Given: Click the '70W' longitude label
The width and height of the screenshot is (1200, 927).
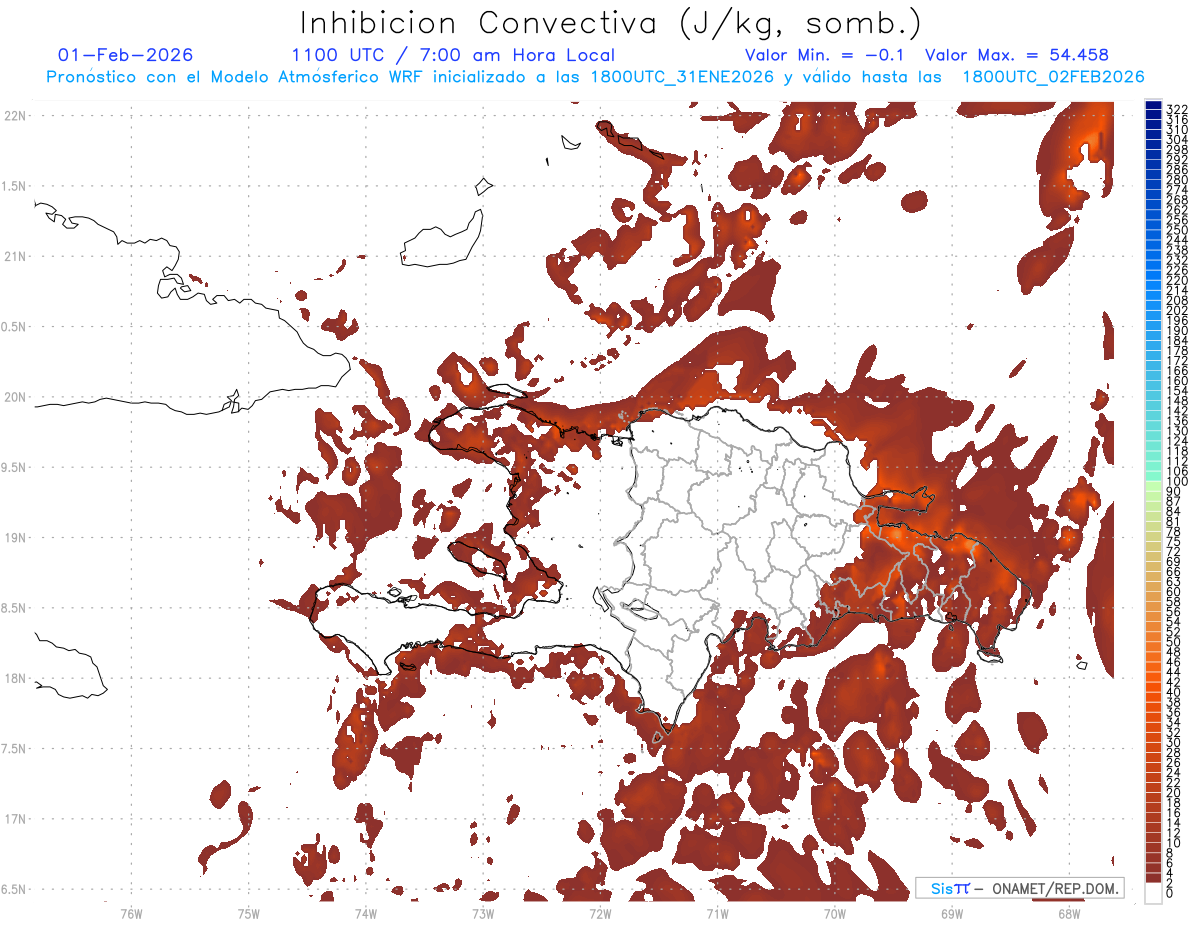Looking at the screenshot, I should point(834,913).
